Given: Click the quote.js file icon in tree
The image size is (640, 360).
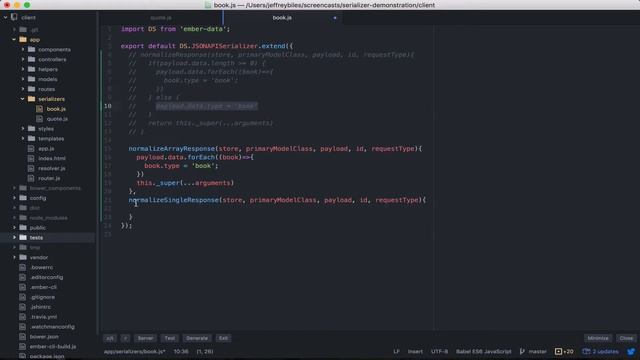Looking at the screenshot, I should (x=40, y=119).
